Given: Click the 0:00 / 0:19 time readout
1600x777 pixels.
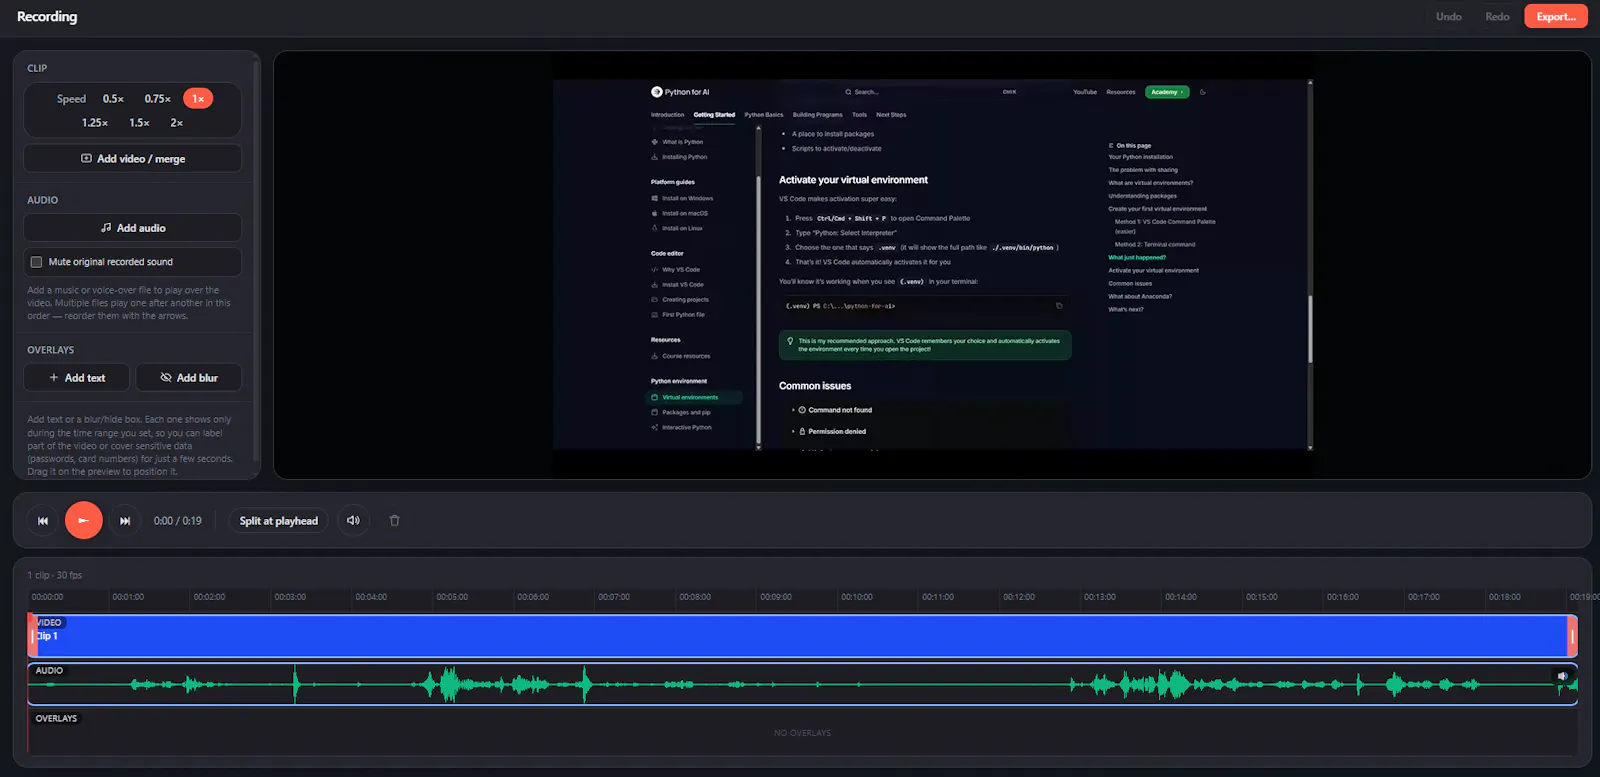Looking at the screenshot, I should [x=178, y=521].
